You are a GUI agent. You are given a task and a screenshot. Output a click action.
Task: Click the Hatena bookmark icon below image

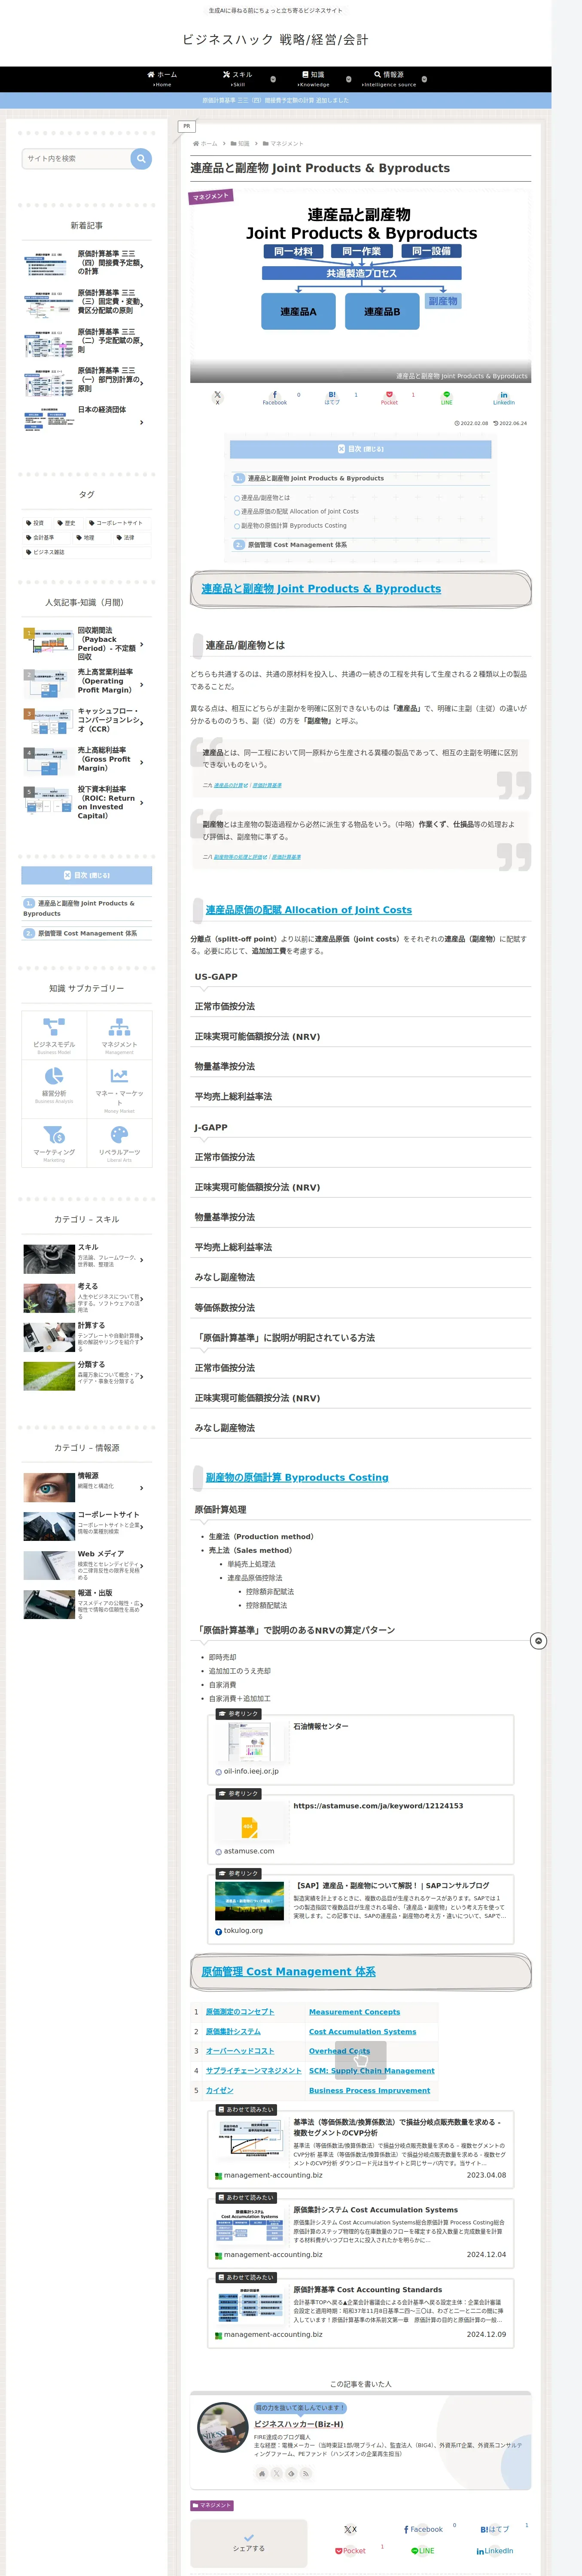pos(332,397)
